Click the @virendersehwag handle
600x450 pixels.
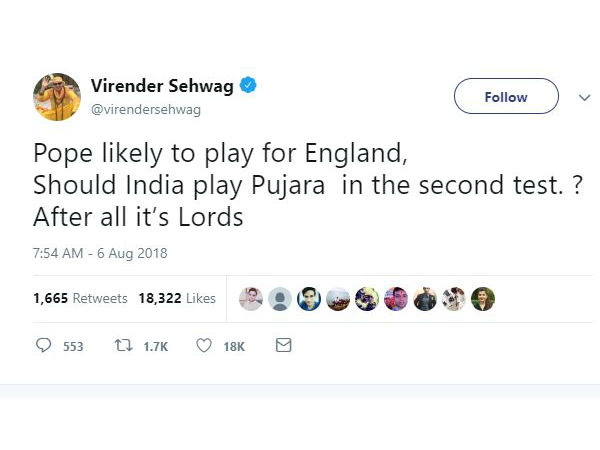click(x=146, y=109)
